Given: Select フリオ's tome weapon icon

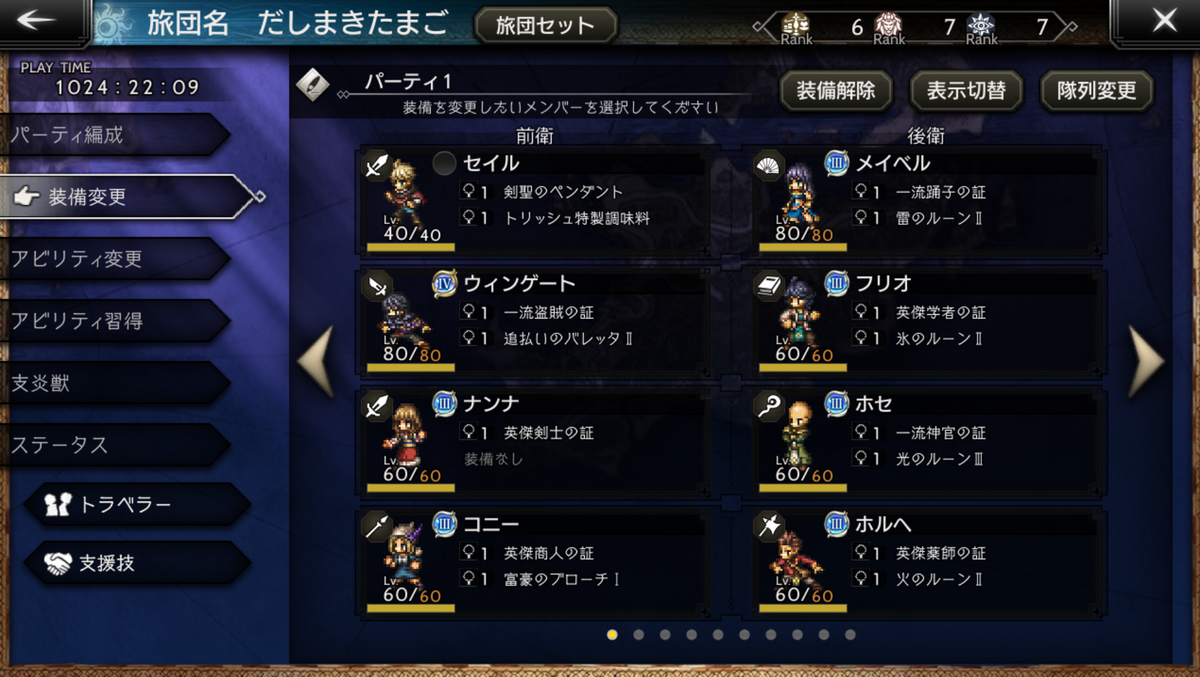Looking at the screenshot, I should [x=768, y=285].
